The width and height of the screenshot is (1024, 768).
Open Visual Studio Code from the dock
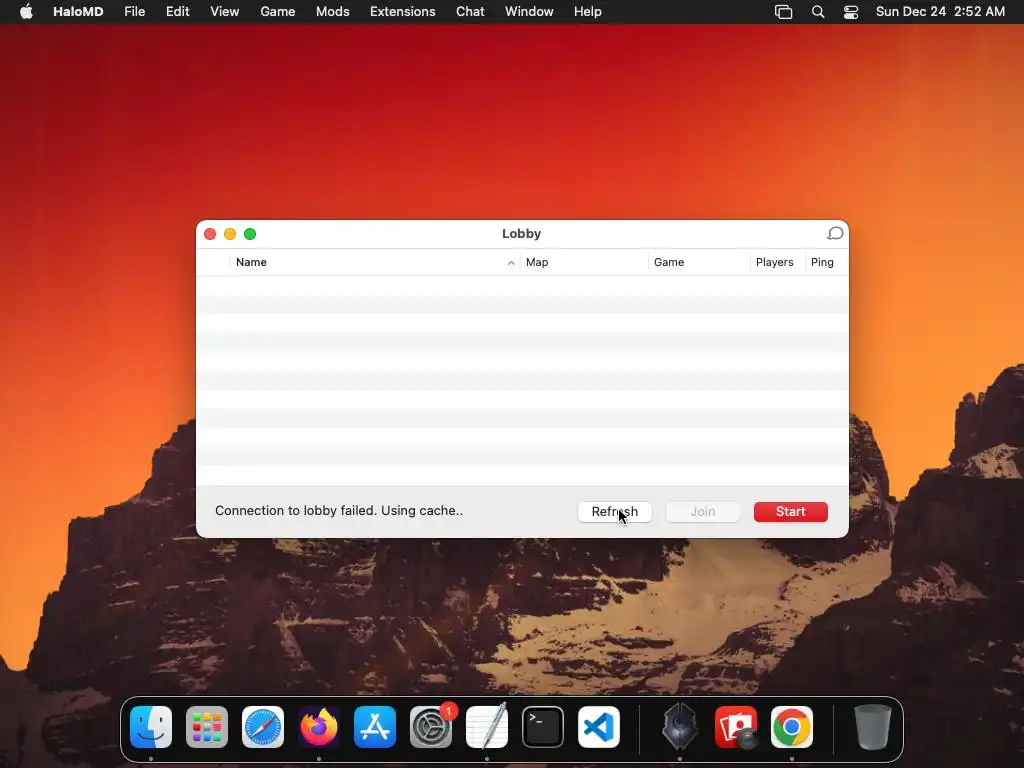[599, 727]
